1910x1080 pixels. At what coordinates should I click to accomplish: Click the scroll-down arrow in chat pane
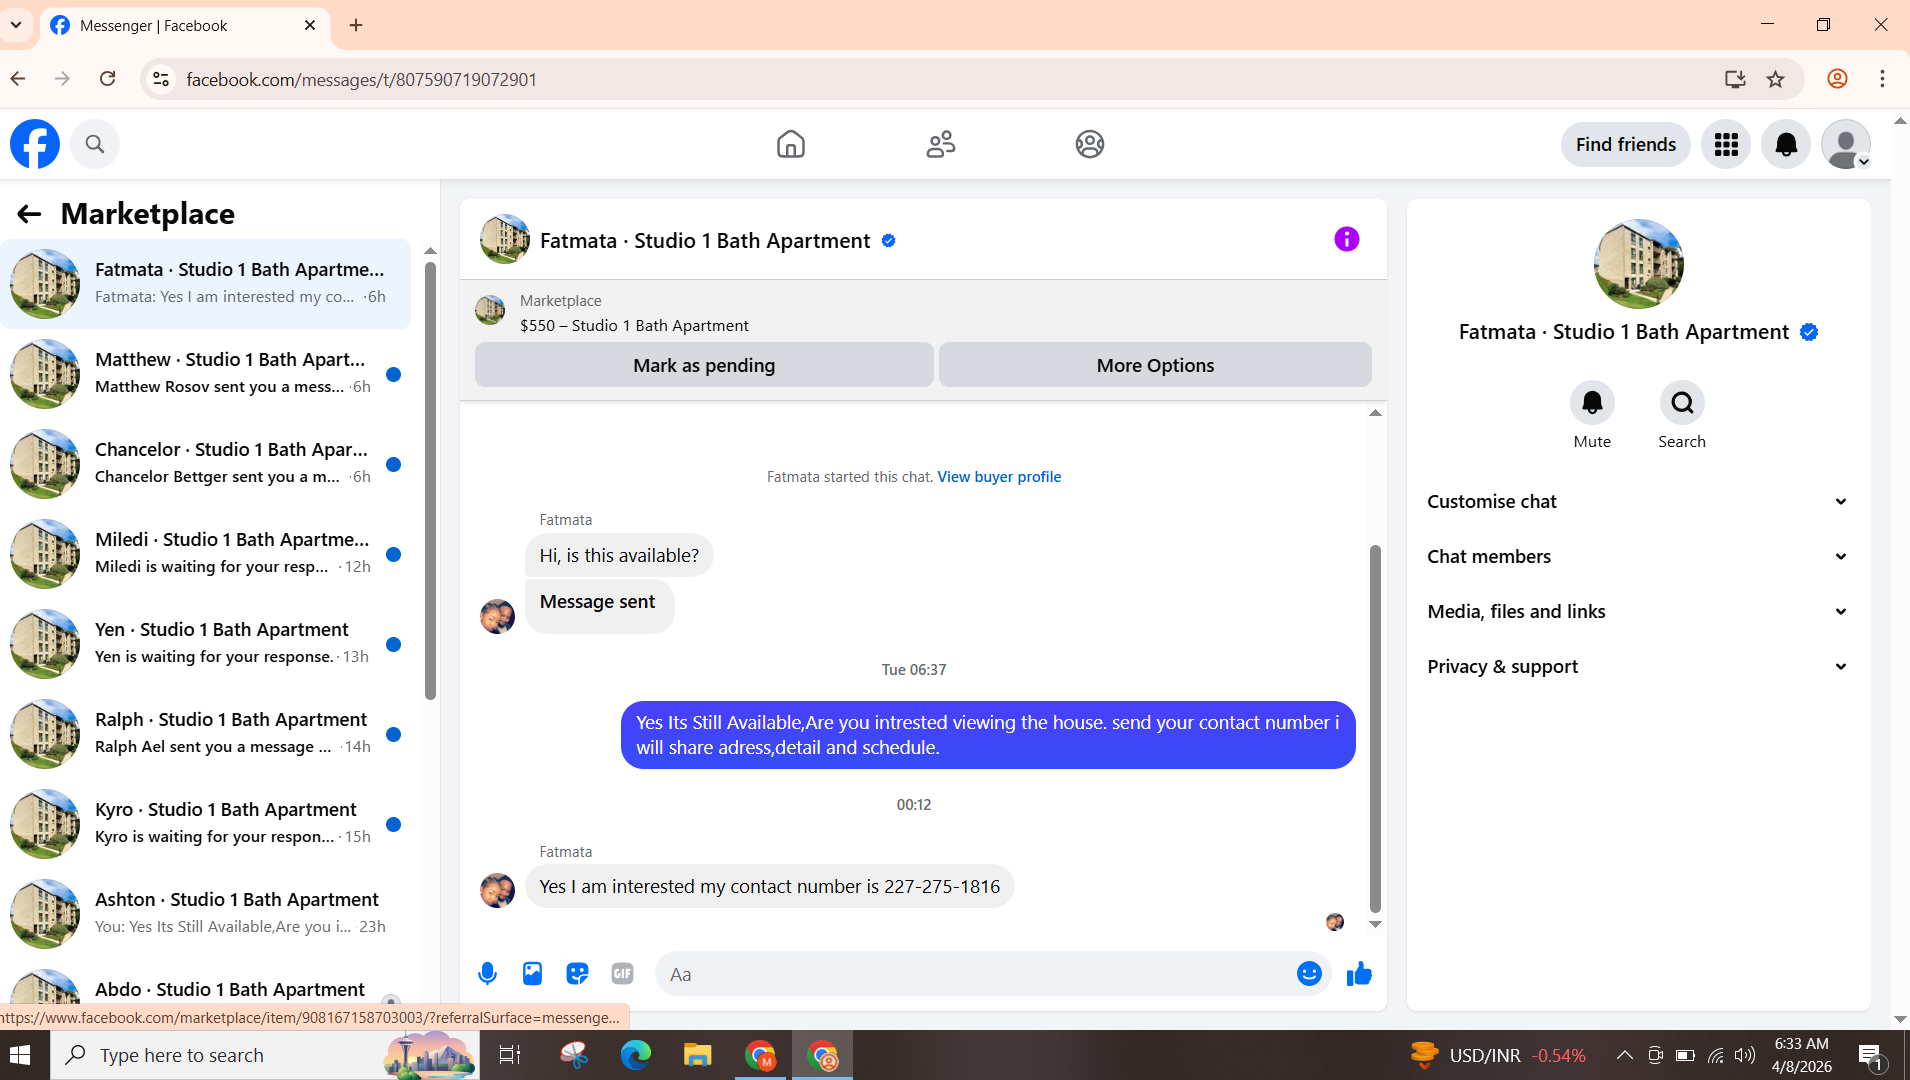coord(1375,924)
